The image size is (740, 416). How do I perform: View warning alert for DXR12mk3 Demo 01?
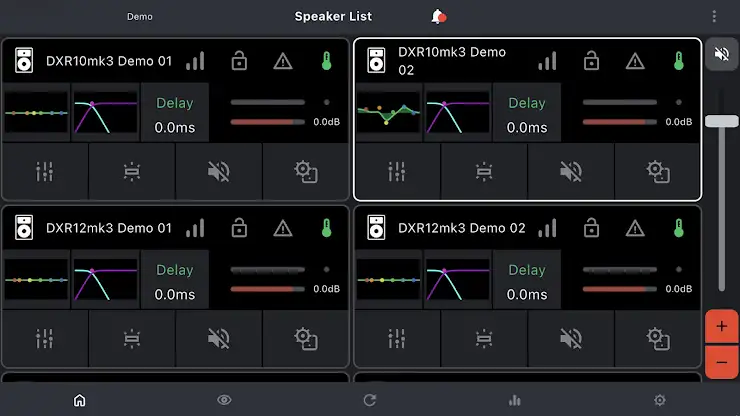283,228
